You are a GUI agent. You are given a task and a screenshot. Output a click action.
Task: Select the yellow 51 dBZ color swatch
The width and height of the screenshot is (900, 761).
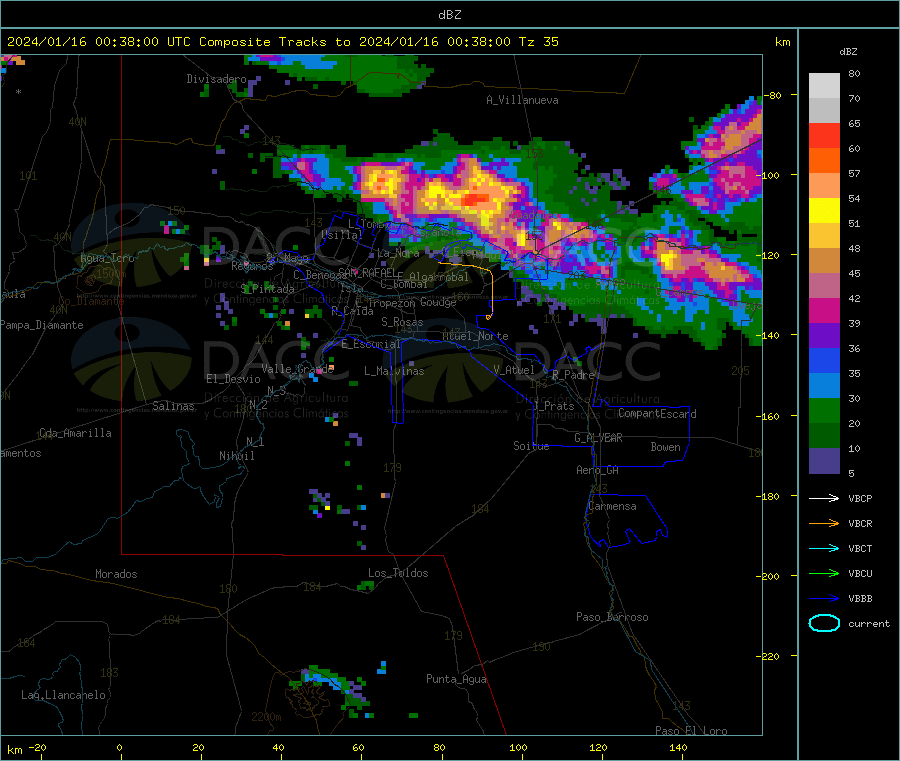[824, 211]
